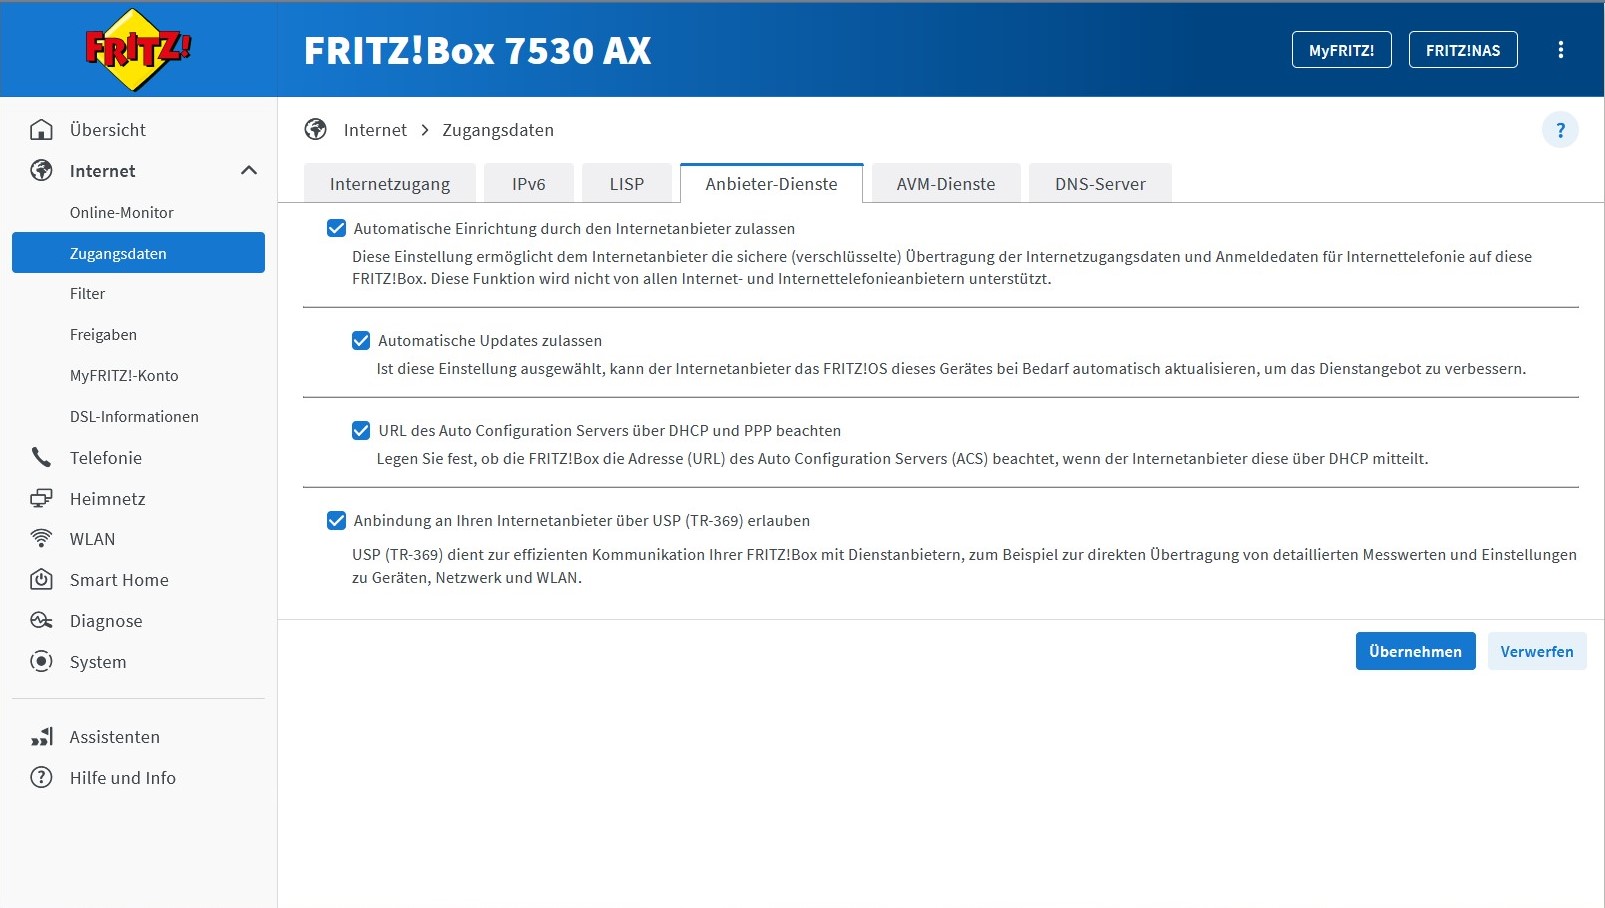Expand the Heimnetz menu entry
Image resolution: width=1605 pixels, height=908 pixels.
pyautogui.click(x=138, y=499)
